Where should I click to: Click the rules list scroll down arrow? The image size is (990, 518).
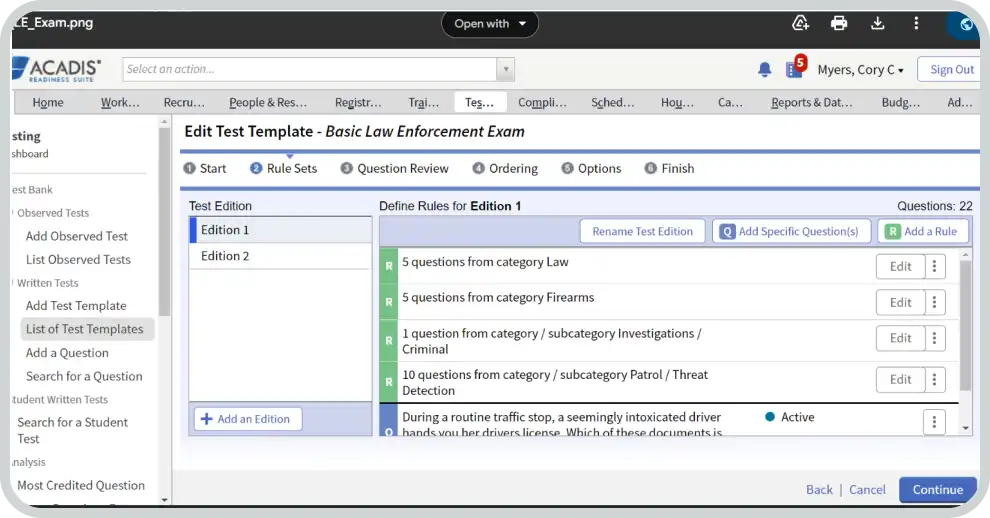coord(965,427)
